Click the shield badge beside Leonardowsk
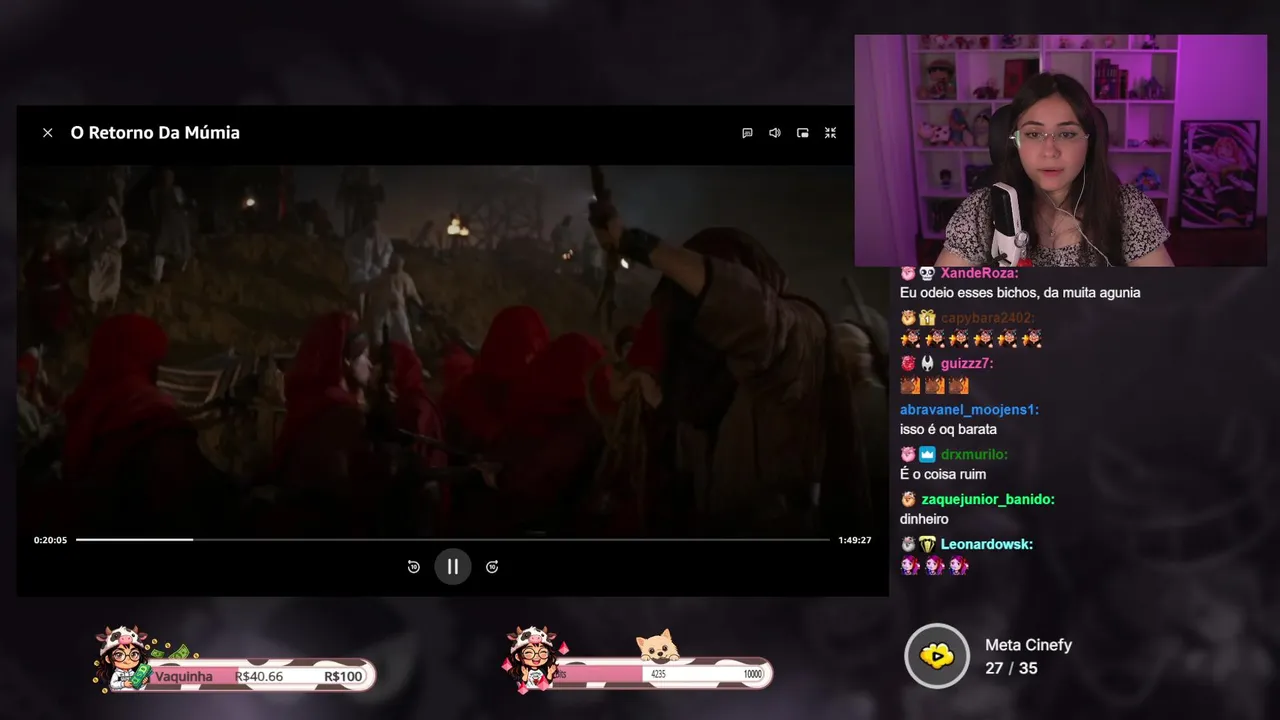The width and height of the screenshot is (1280, 720). (928, 544)
